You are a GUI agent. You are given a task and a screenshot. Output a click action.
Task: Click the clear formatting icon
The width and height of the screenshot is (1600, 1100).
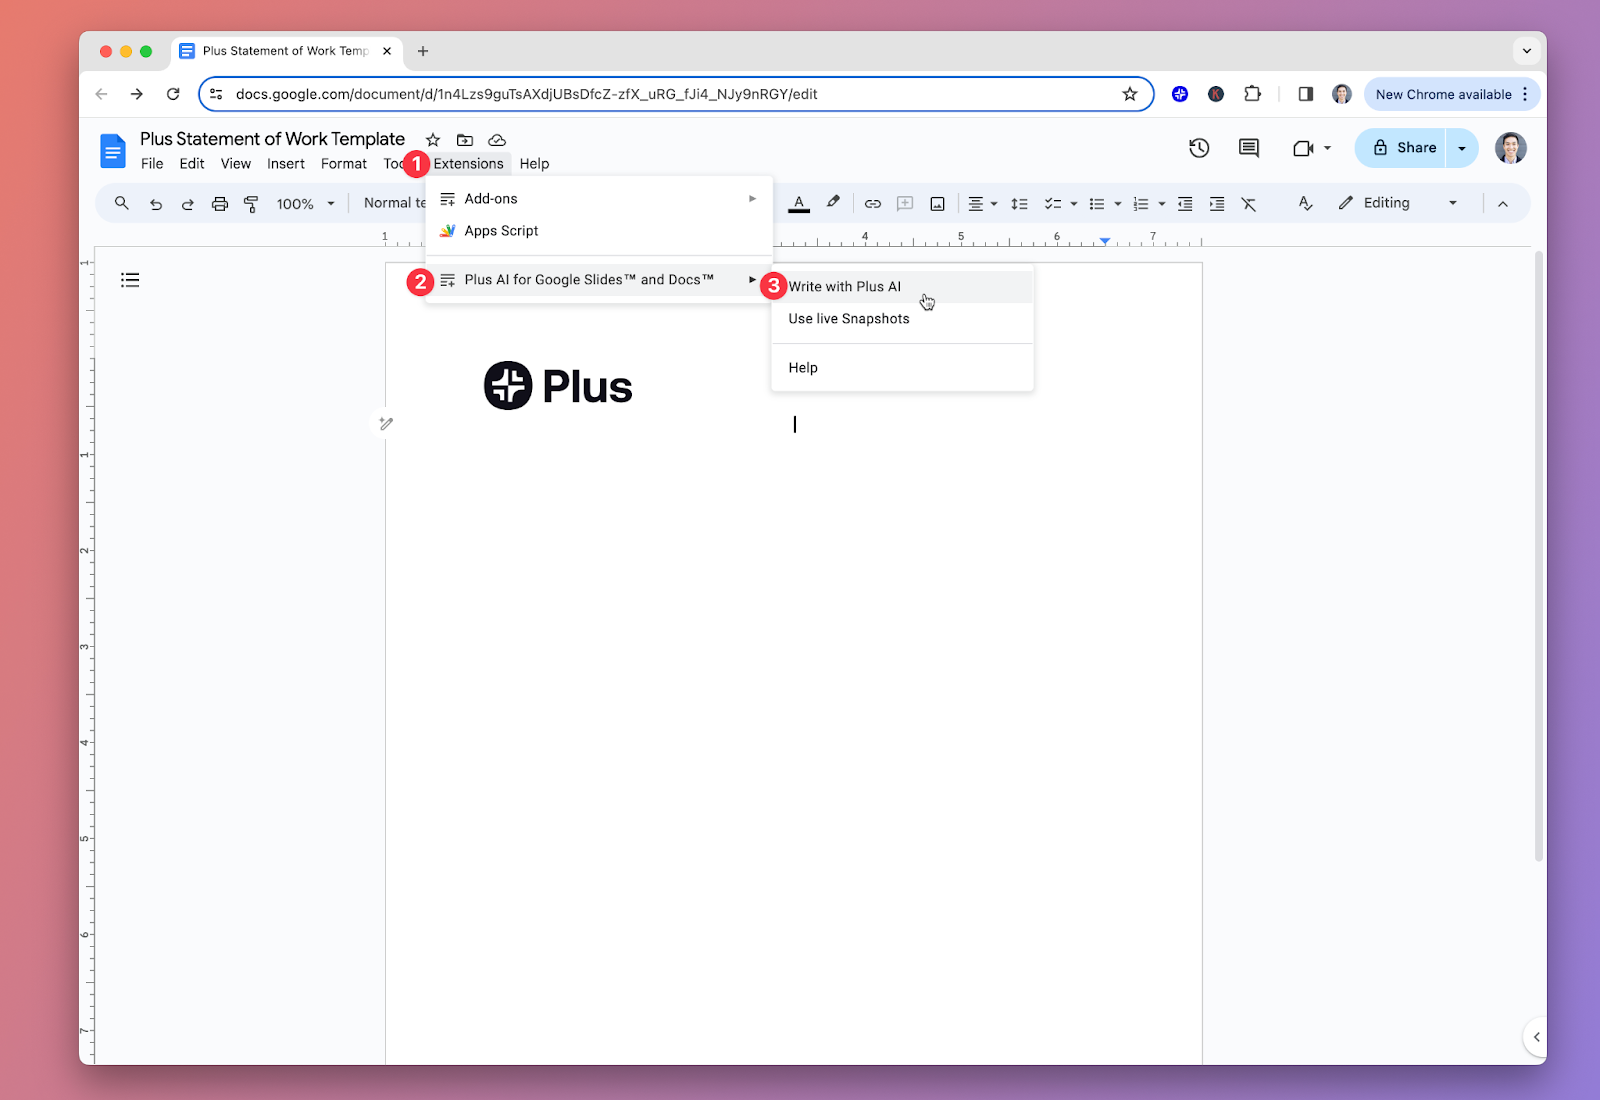point(1249,204)
